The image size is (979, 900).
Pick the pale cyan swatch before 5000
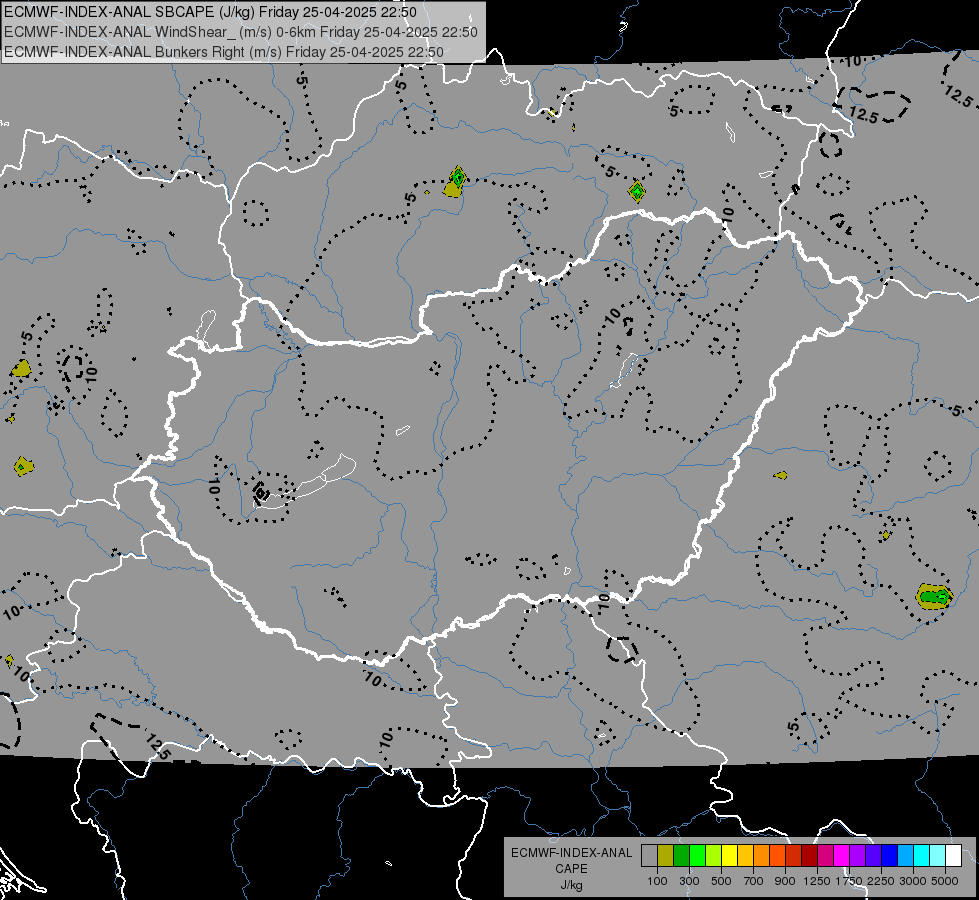click(938, 856)
